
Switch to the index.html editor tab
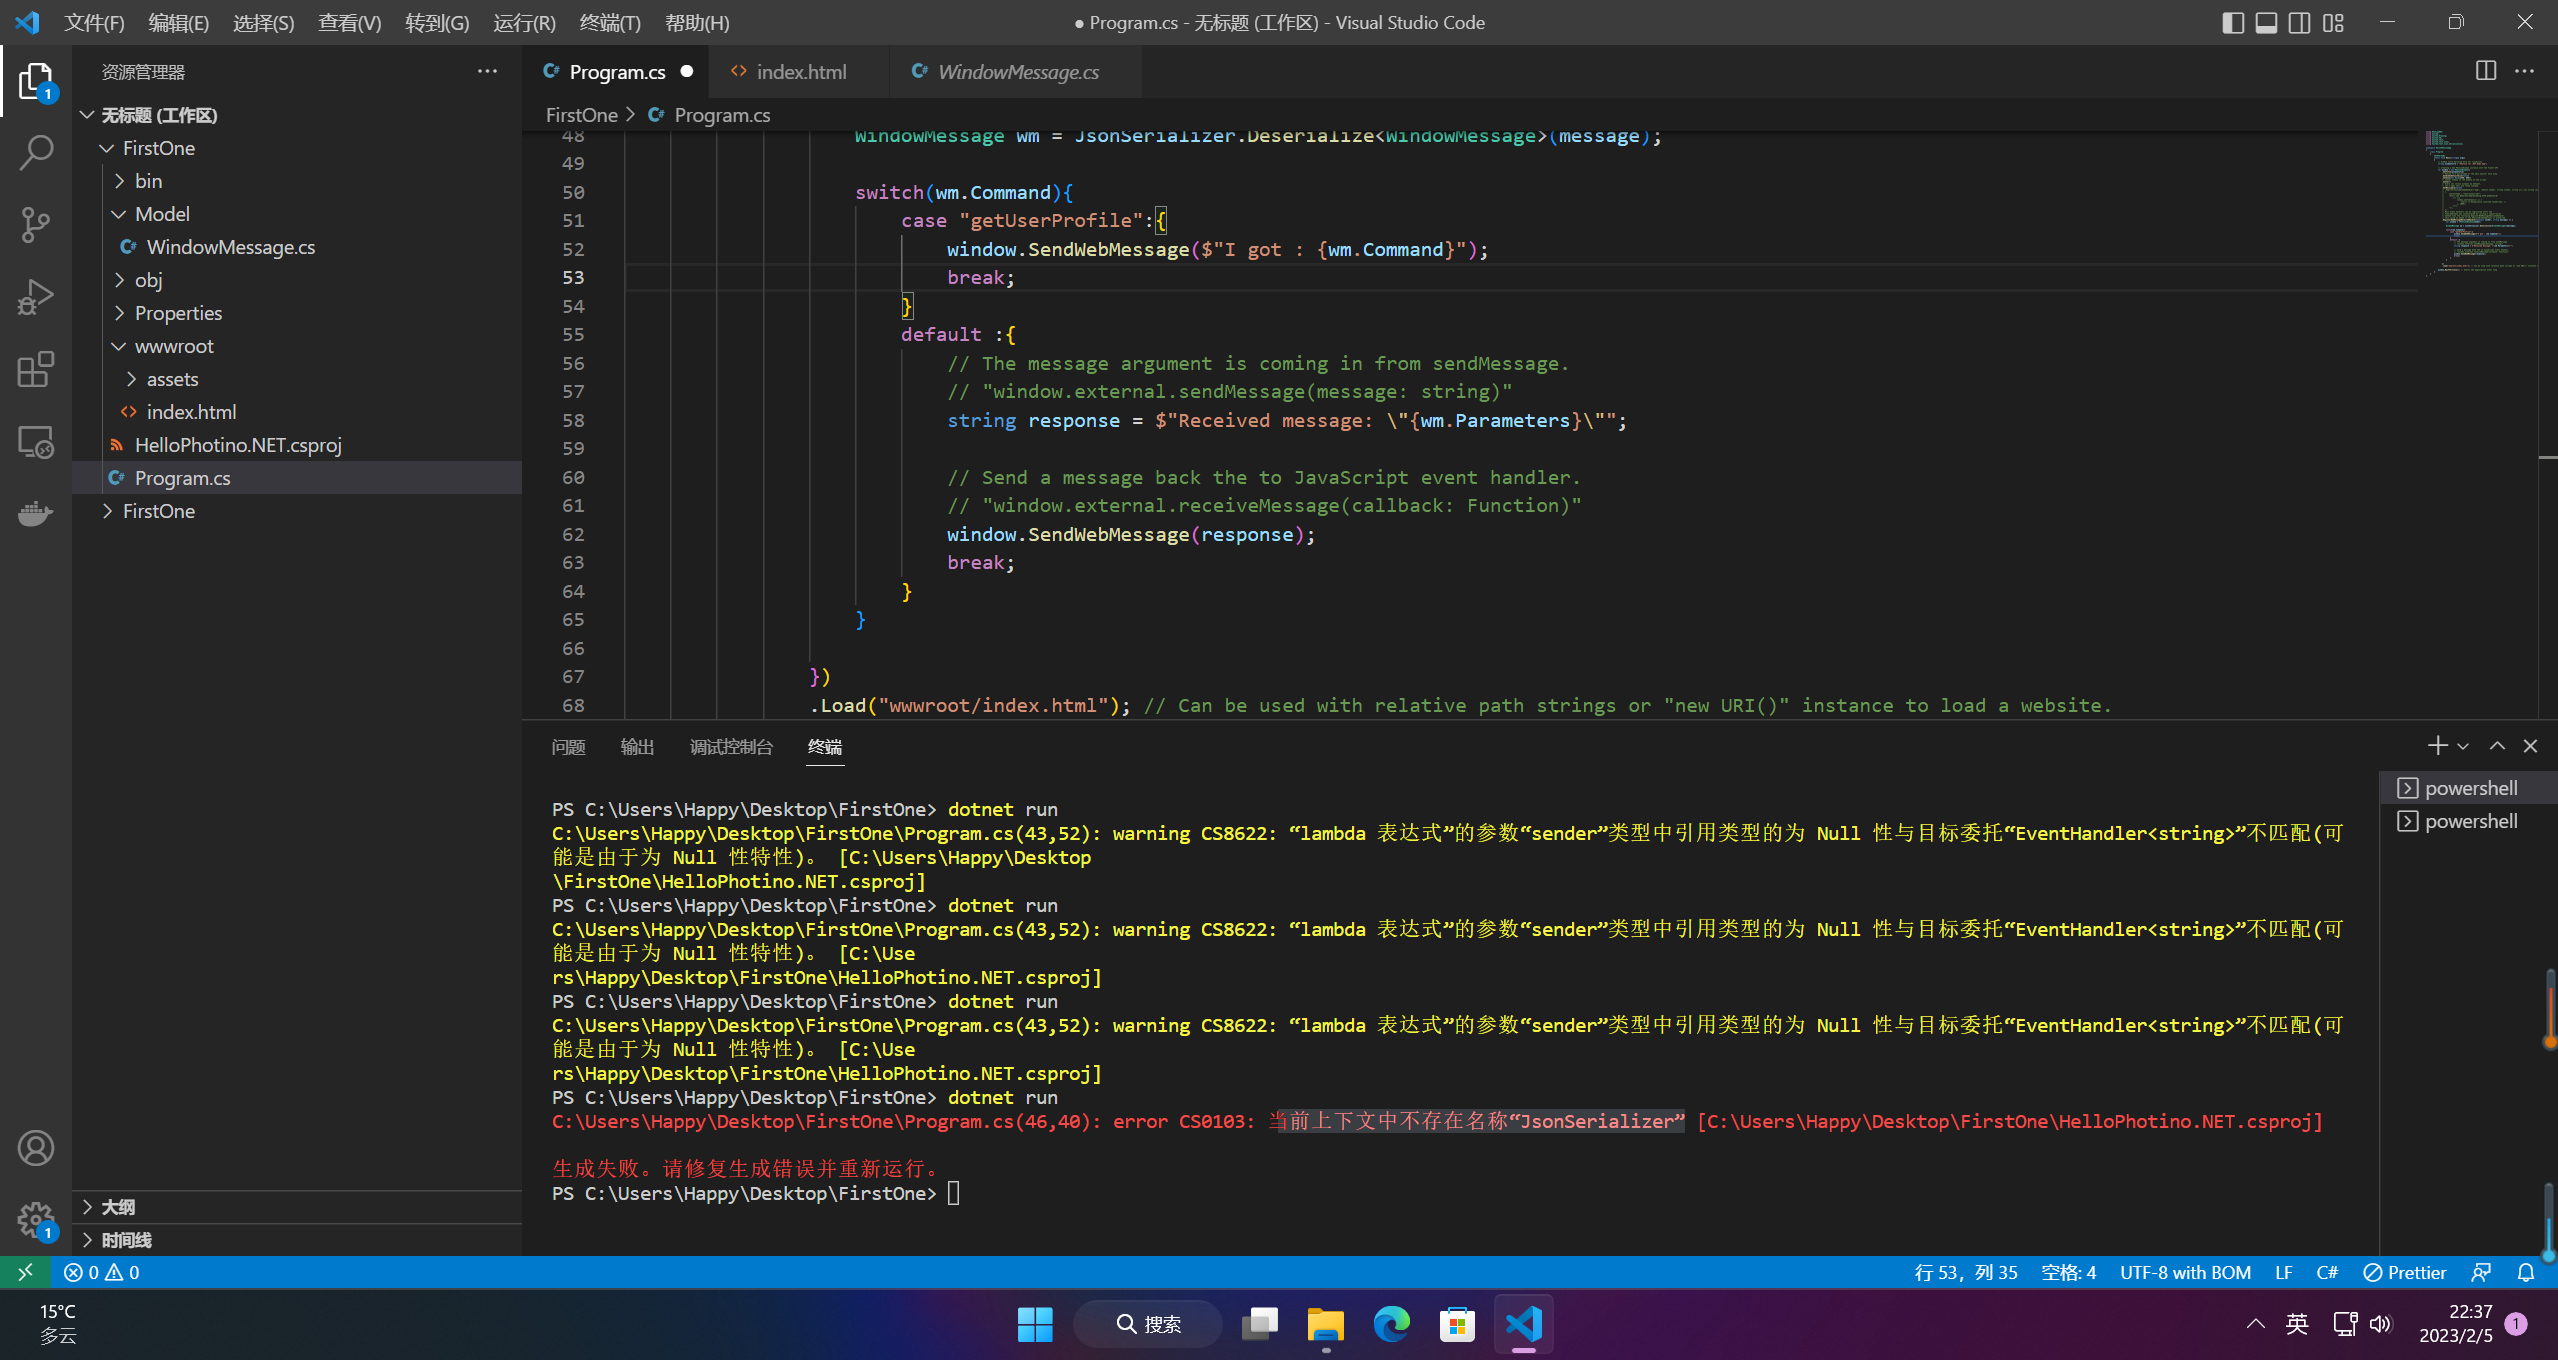[800, 72]
